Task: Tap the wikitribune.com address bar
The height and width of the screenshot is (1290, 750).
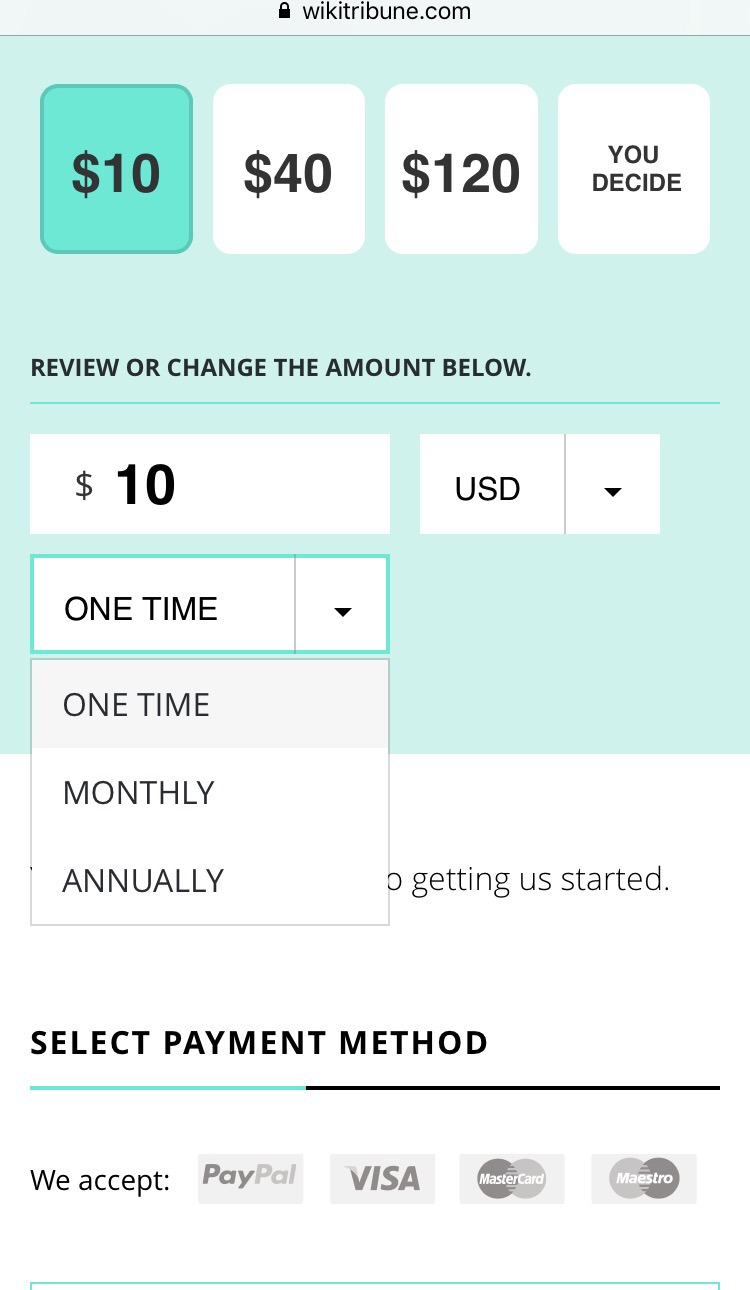Action: coord(386,12)
